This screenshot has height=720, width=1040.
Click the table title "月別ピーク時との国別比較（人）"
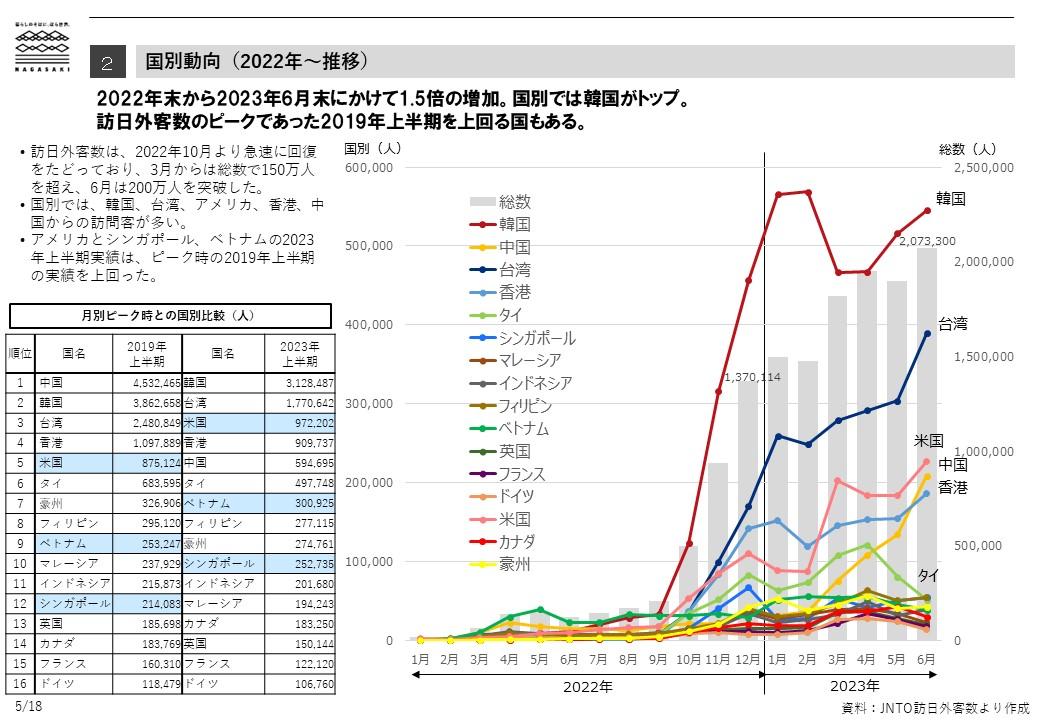click(x=170, y=316)
